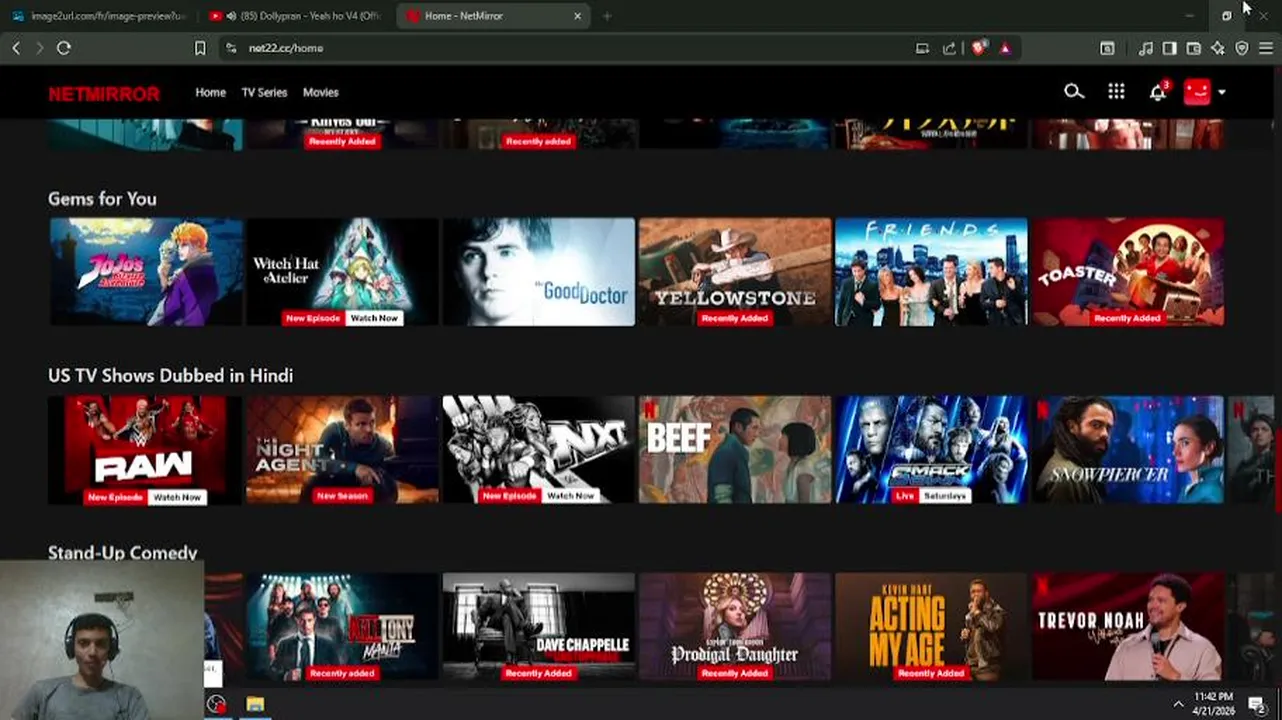Click the NETMIRROR logo
This screenshot has width=1282, height=720.
pyautogui.click(x=104, y=94)
